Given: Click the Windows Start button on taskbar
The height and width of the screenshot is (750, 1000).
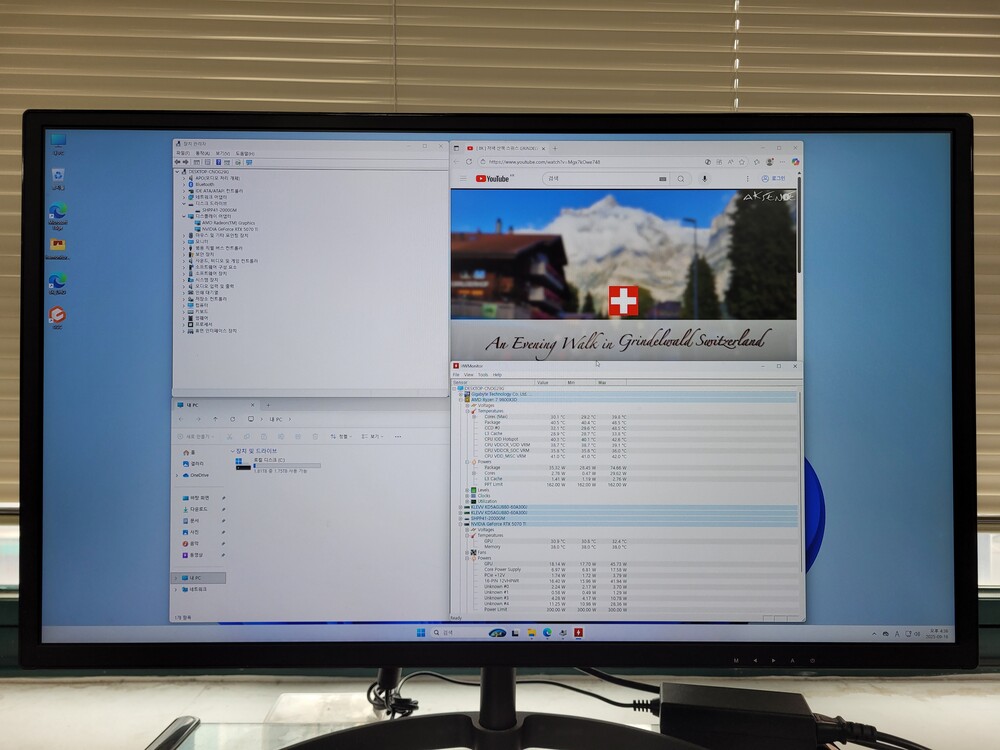Looking at the screenshot, I should click(x=420, y=632).
